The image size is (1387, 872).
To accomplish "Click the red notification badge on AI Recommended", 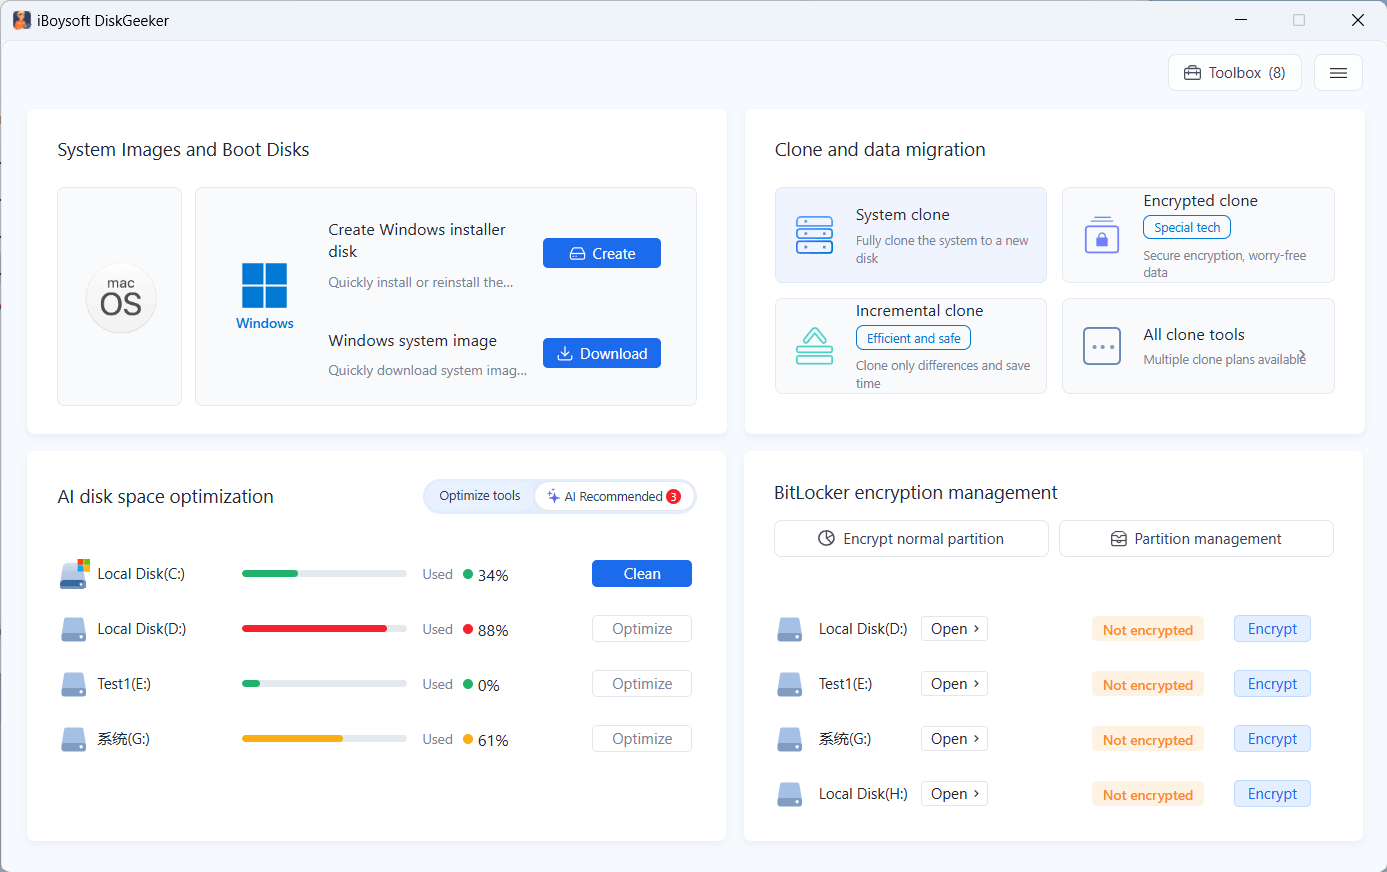I will (674, 497).
